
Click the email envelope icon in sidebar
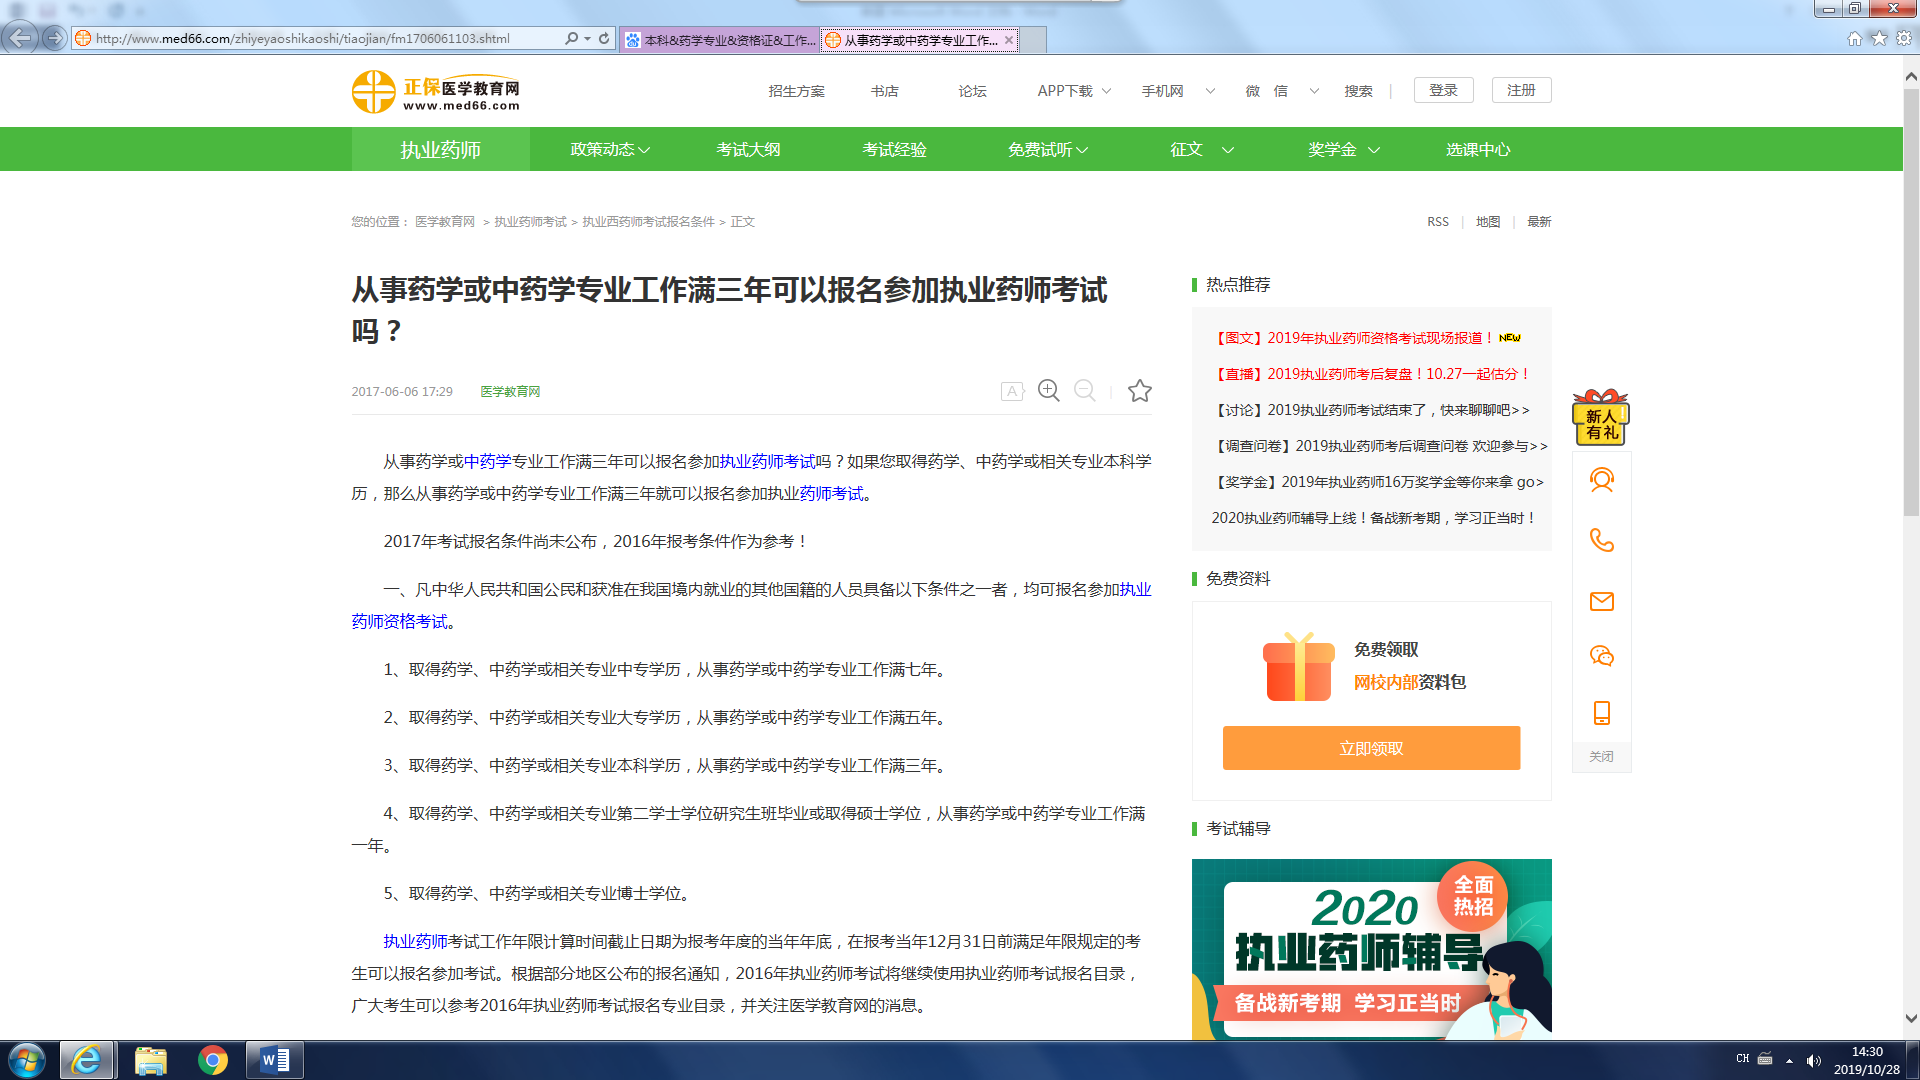(1601, 601)
